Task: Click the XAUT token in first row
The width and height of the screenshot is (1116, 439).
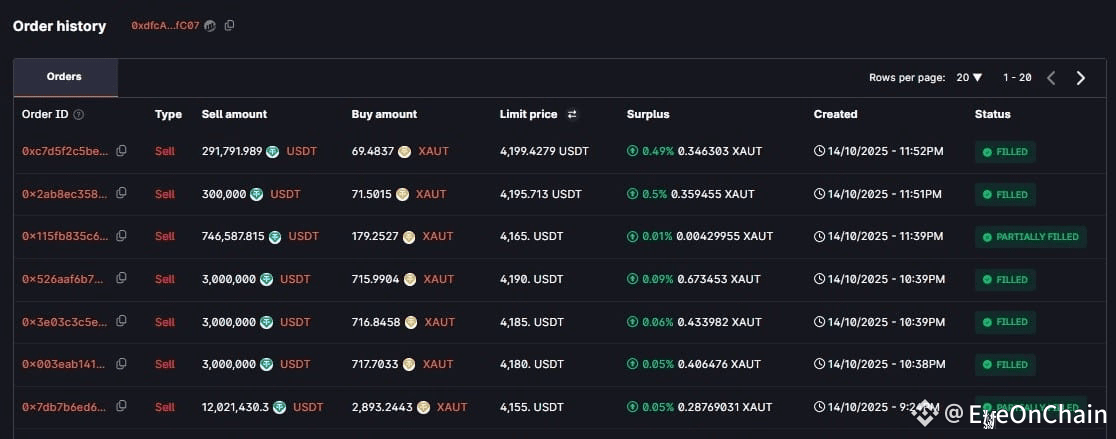Action: point(433,151)
